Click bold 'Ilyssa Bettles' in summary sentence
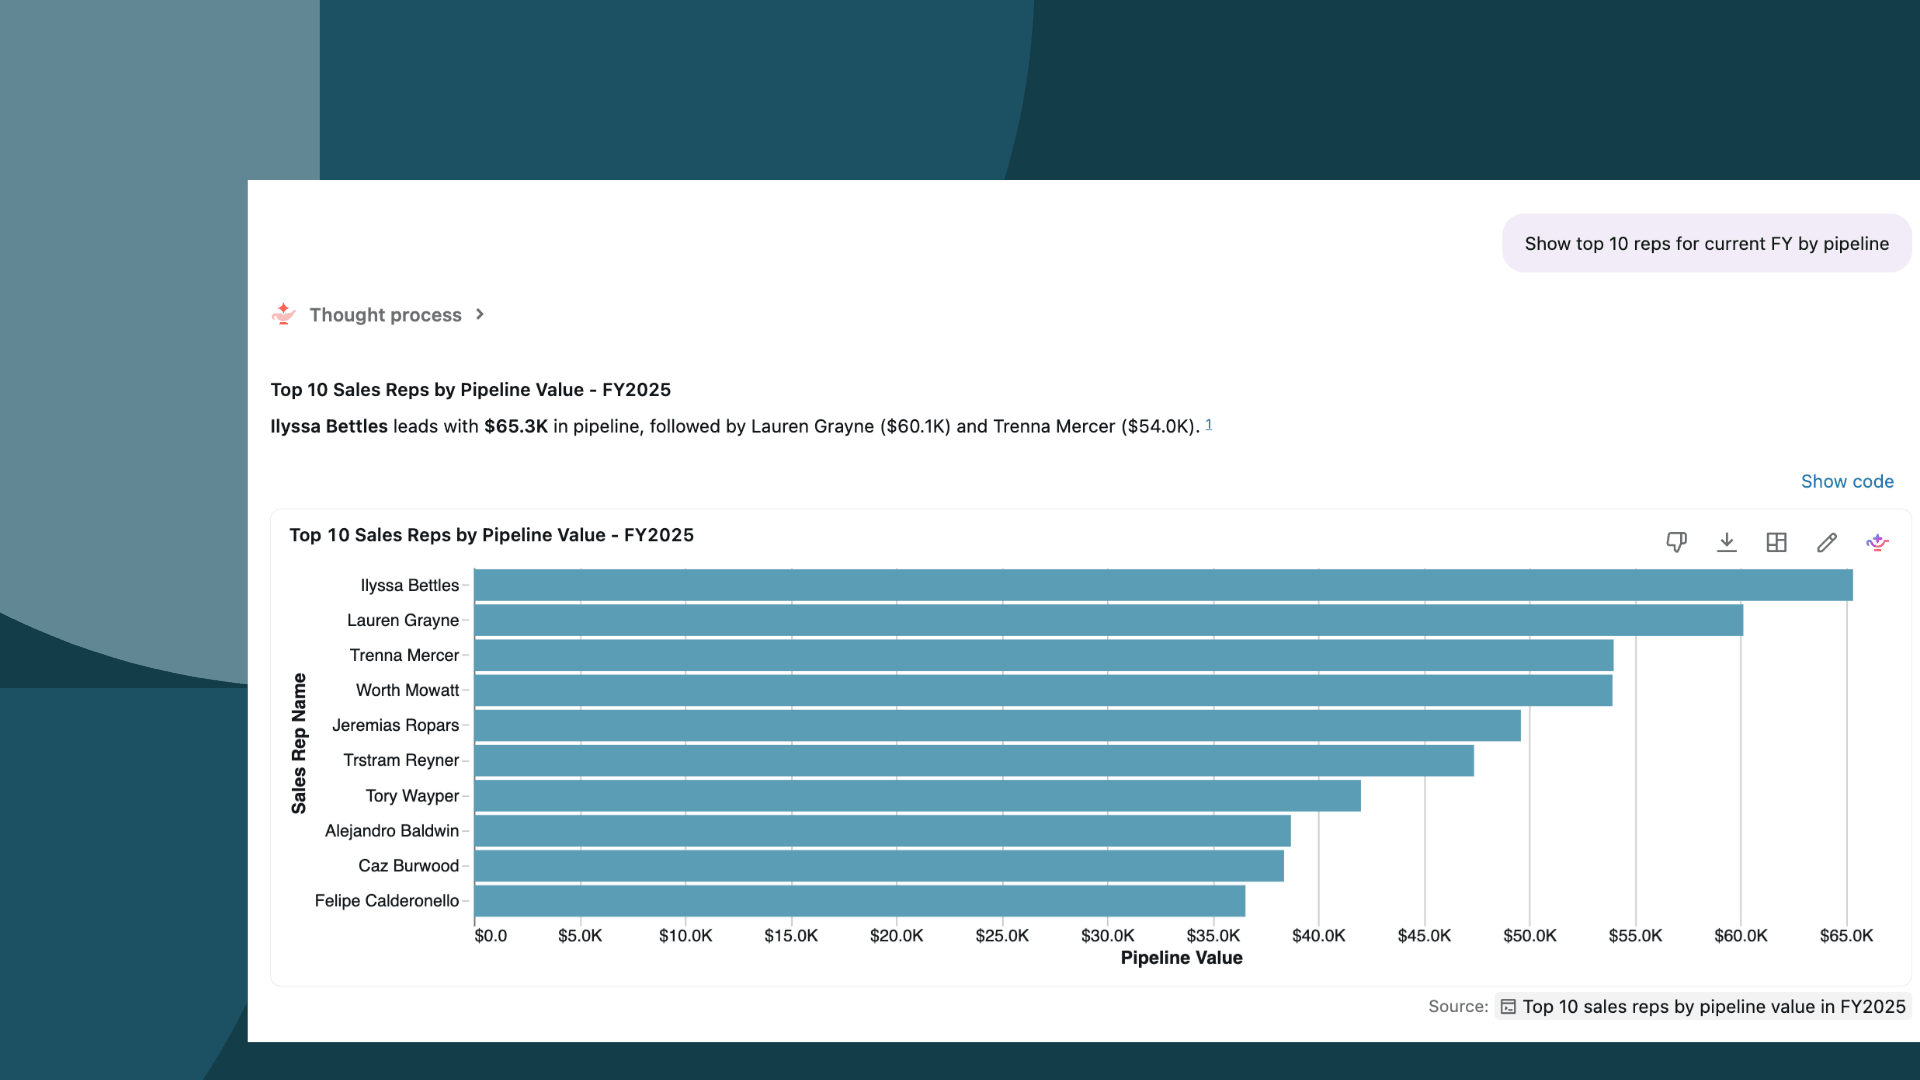1920x1080 pixels. tap(329, 426)
